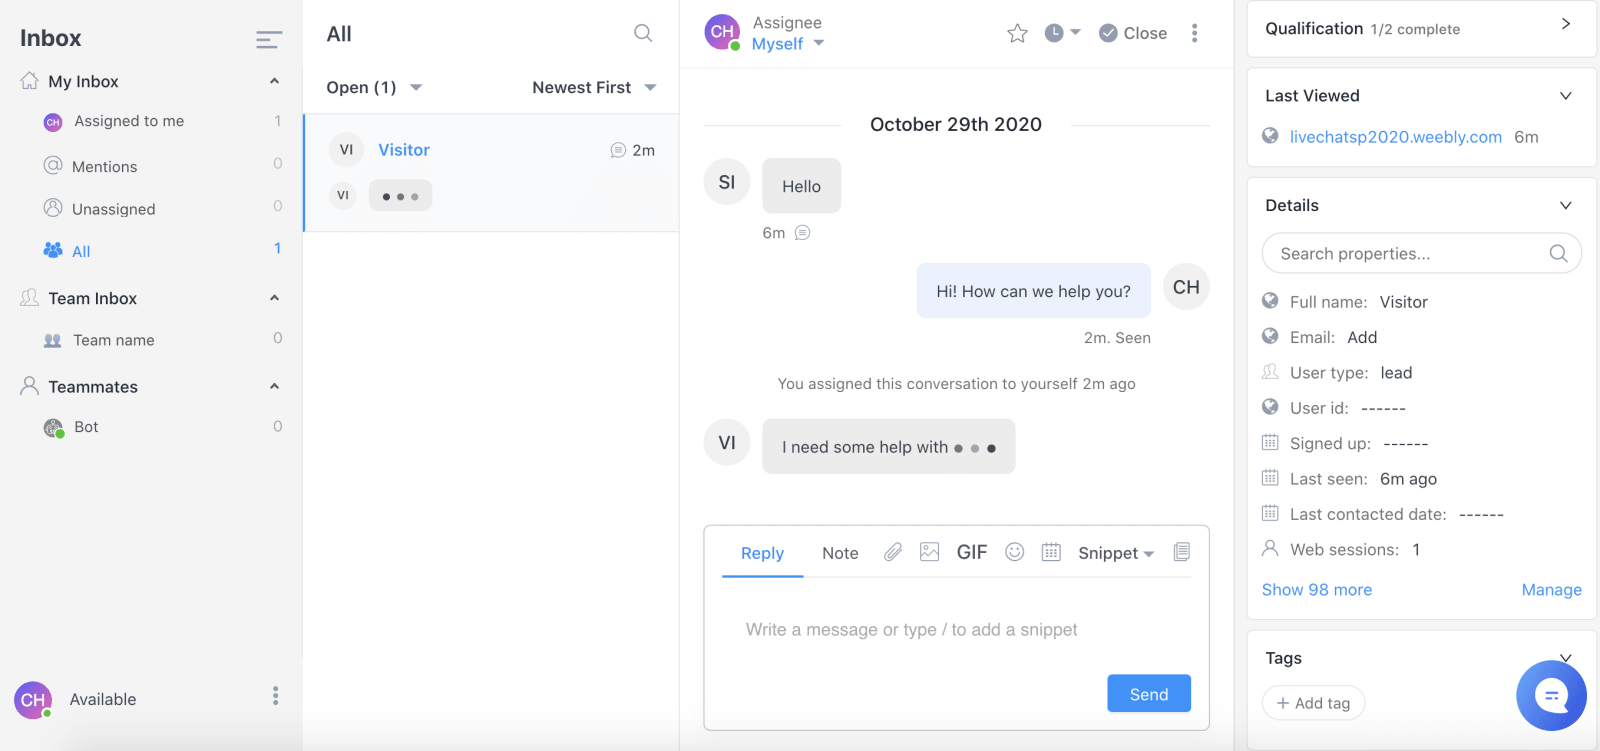This screenshot has width=1600, height=751.
Task: Open the GIF picker
Action: point(972,552)
